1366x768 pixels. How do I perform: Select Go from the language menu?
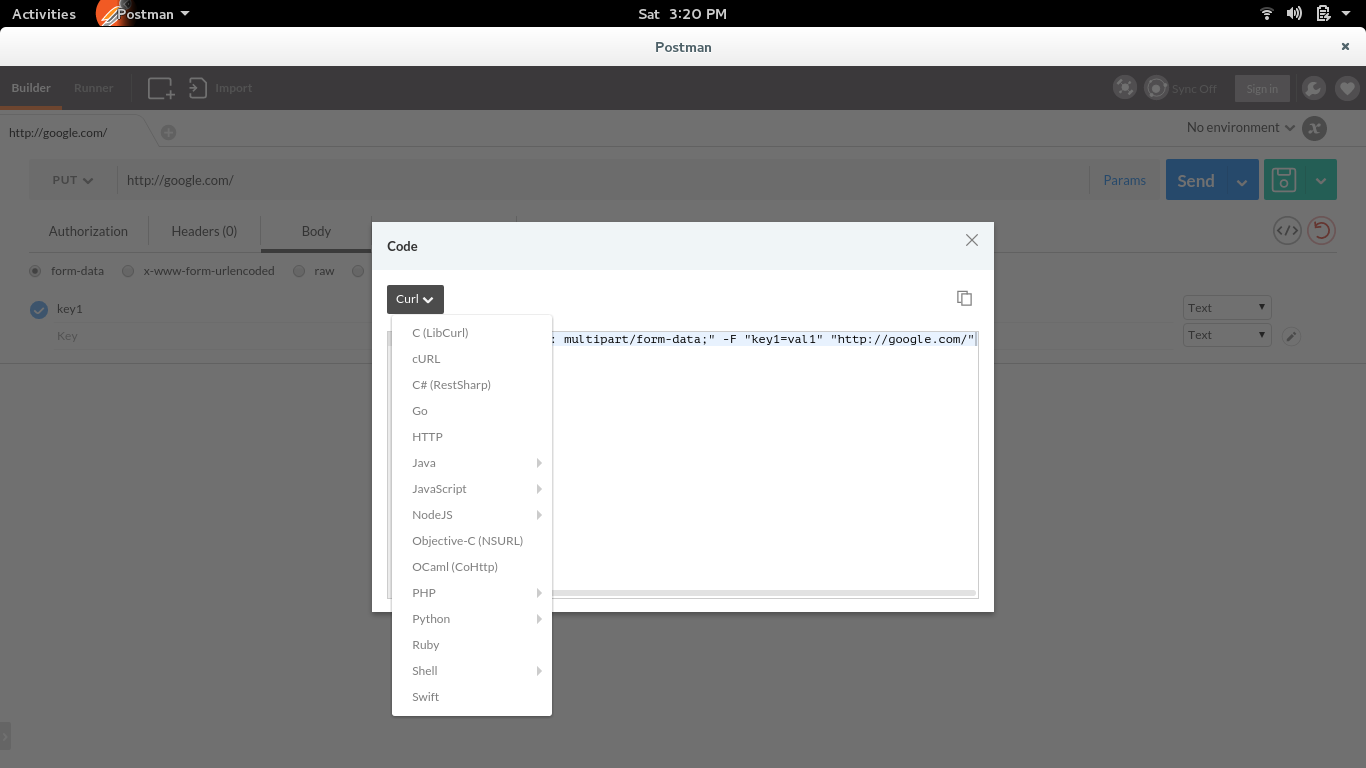472,411
